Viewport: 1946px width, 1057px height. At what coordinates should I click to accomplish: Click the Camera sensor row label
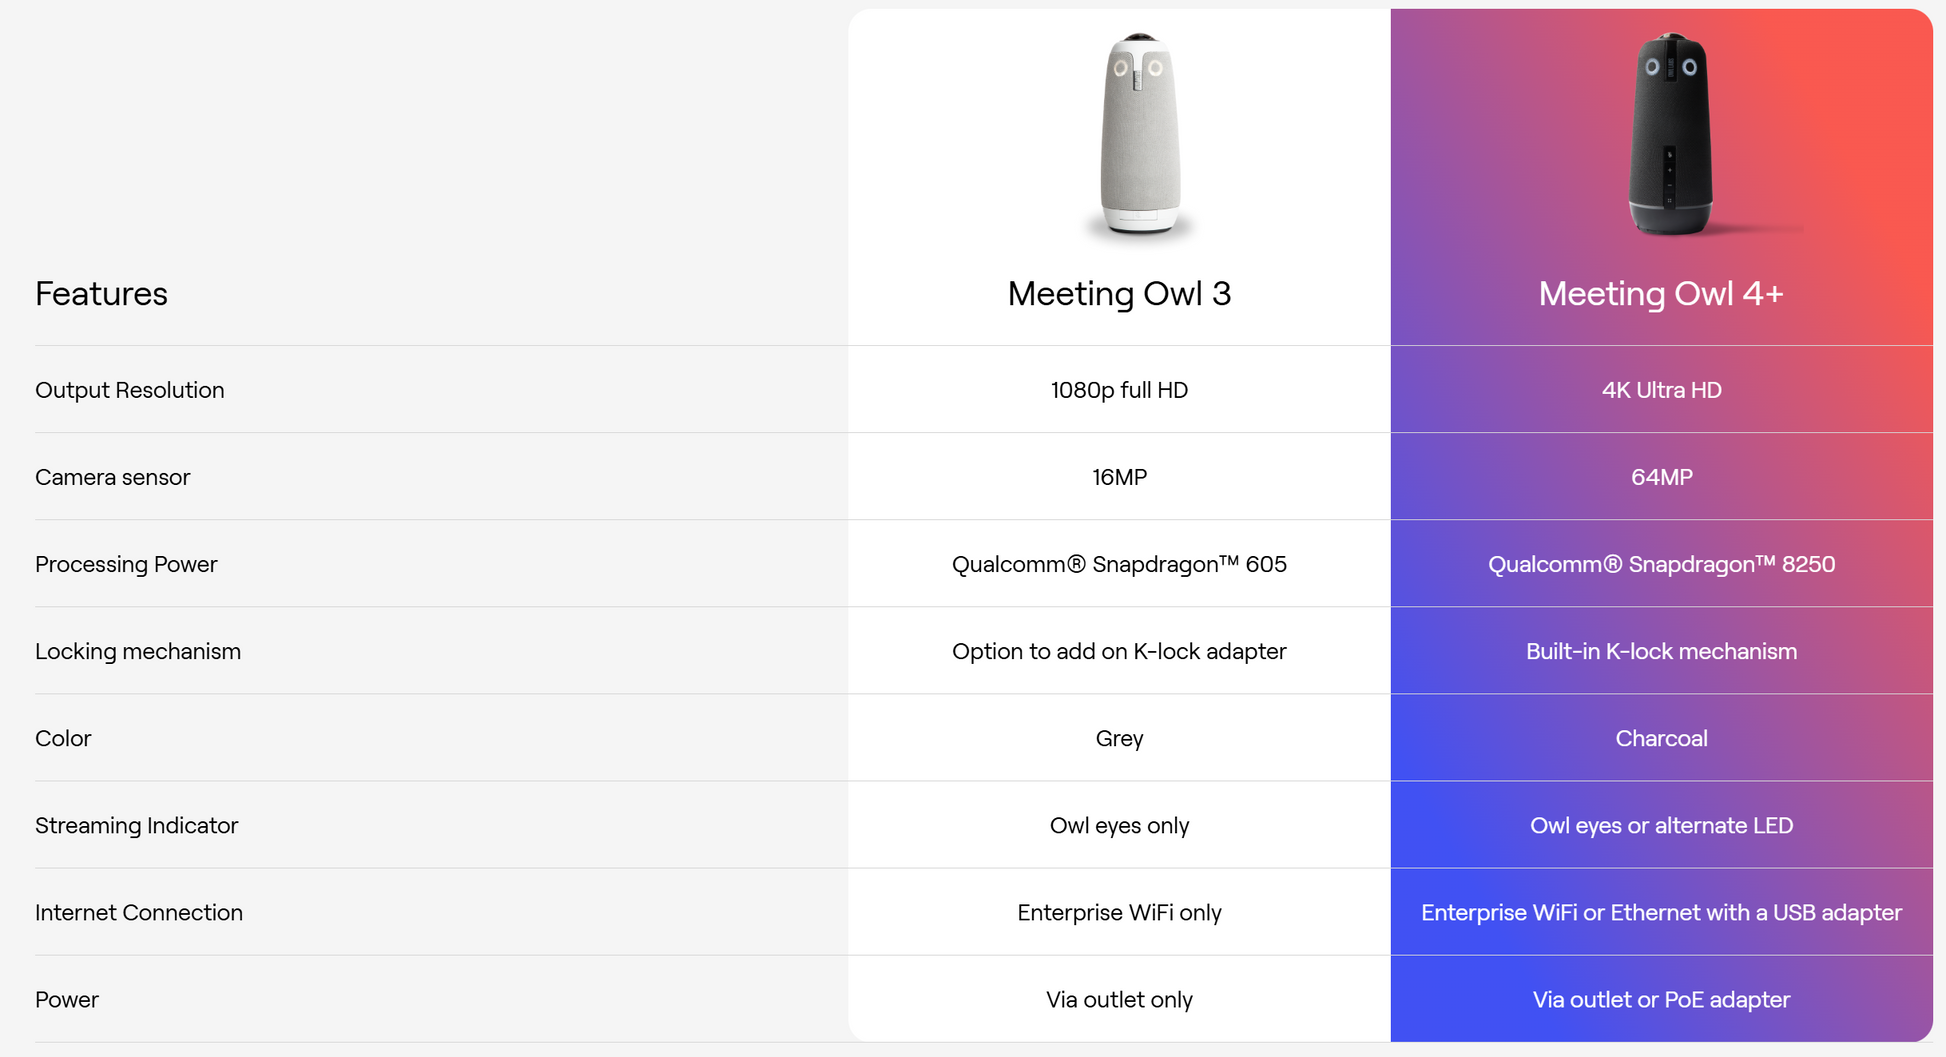pos(113,477)
